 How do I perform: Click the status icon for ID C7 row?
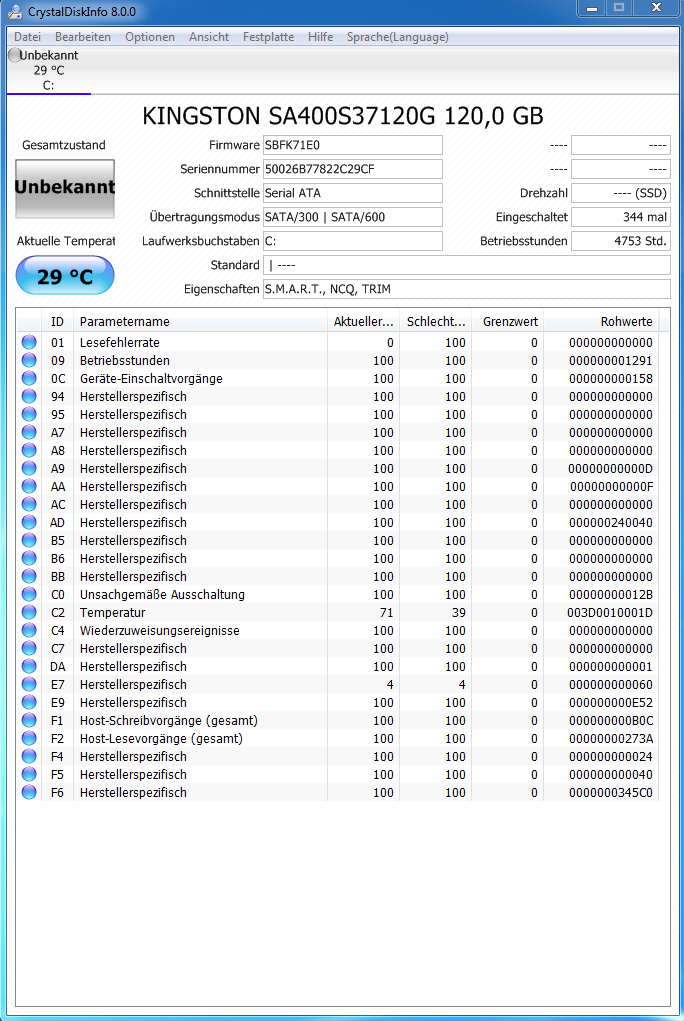coord(29,649)
